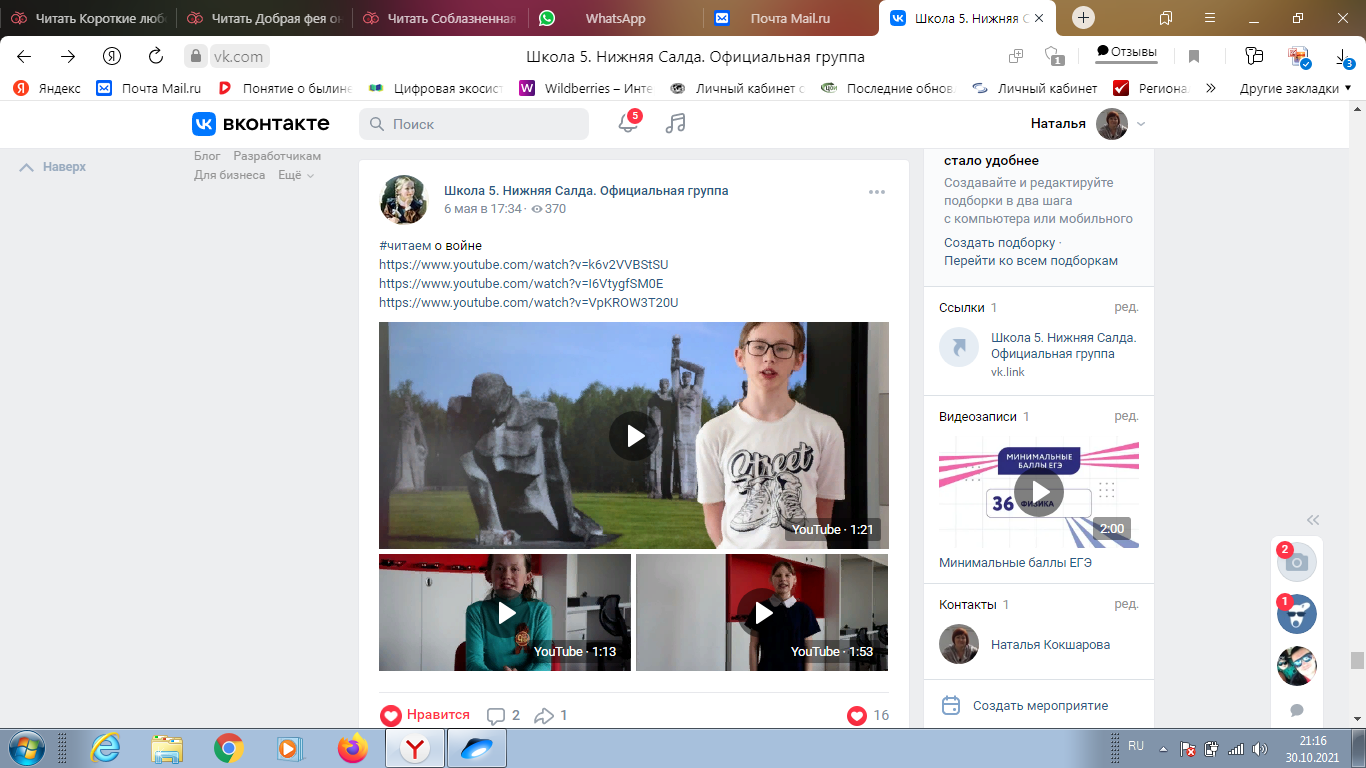Open camera story icon with badge 2
Viewport: 1366px width, 768px height.
[1297, 562]
